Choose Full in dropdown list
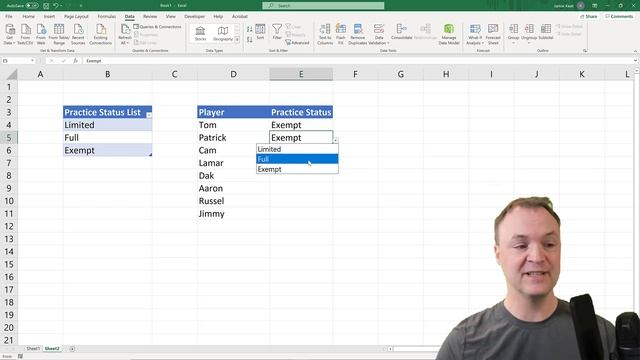 [297, 159]
